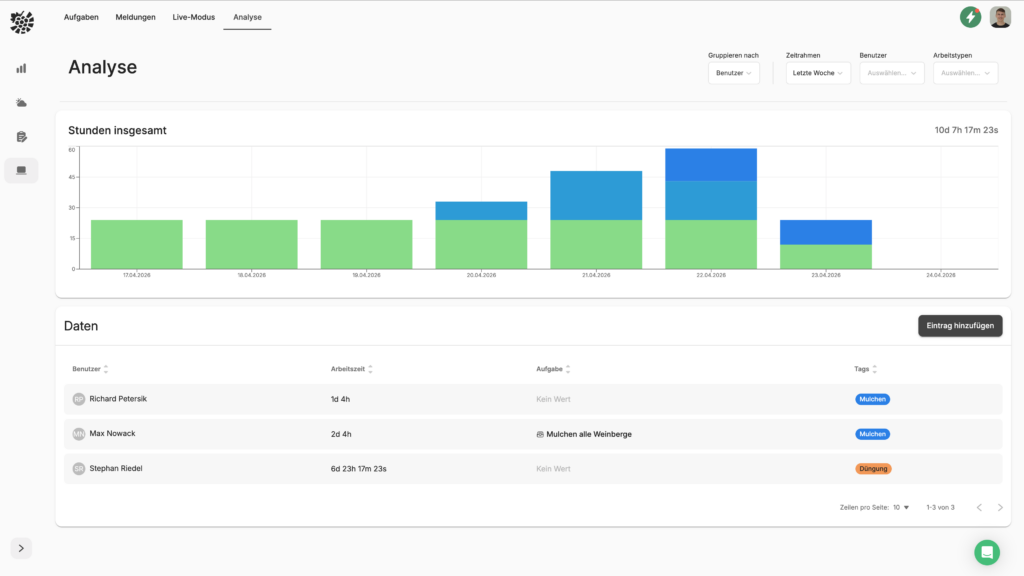The width and height of the screenshot is (1024, 576).
Task: Open the Gruppieren nach dropdown
Action: click(x=734, y=73)
